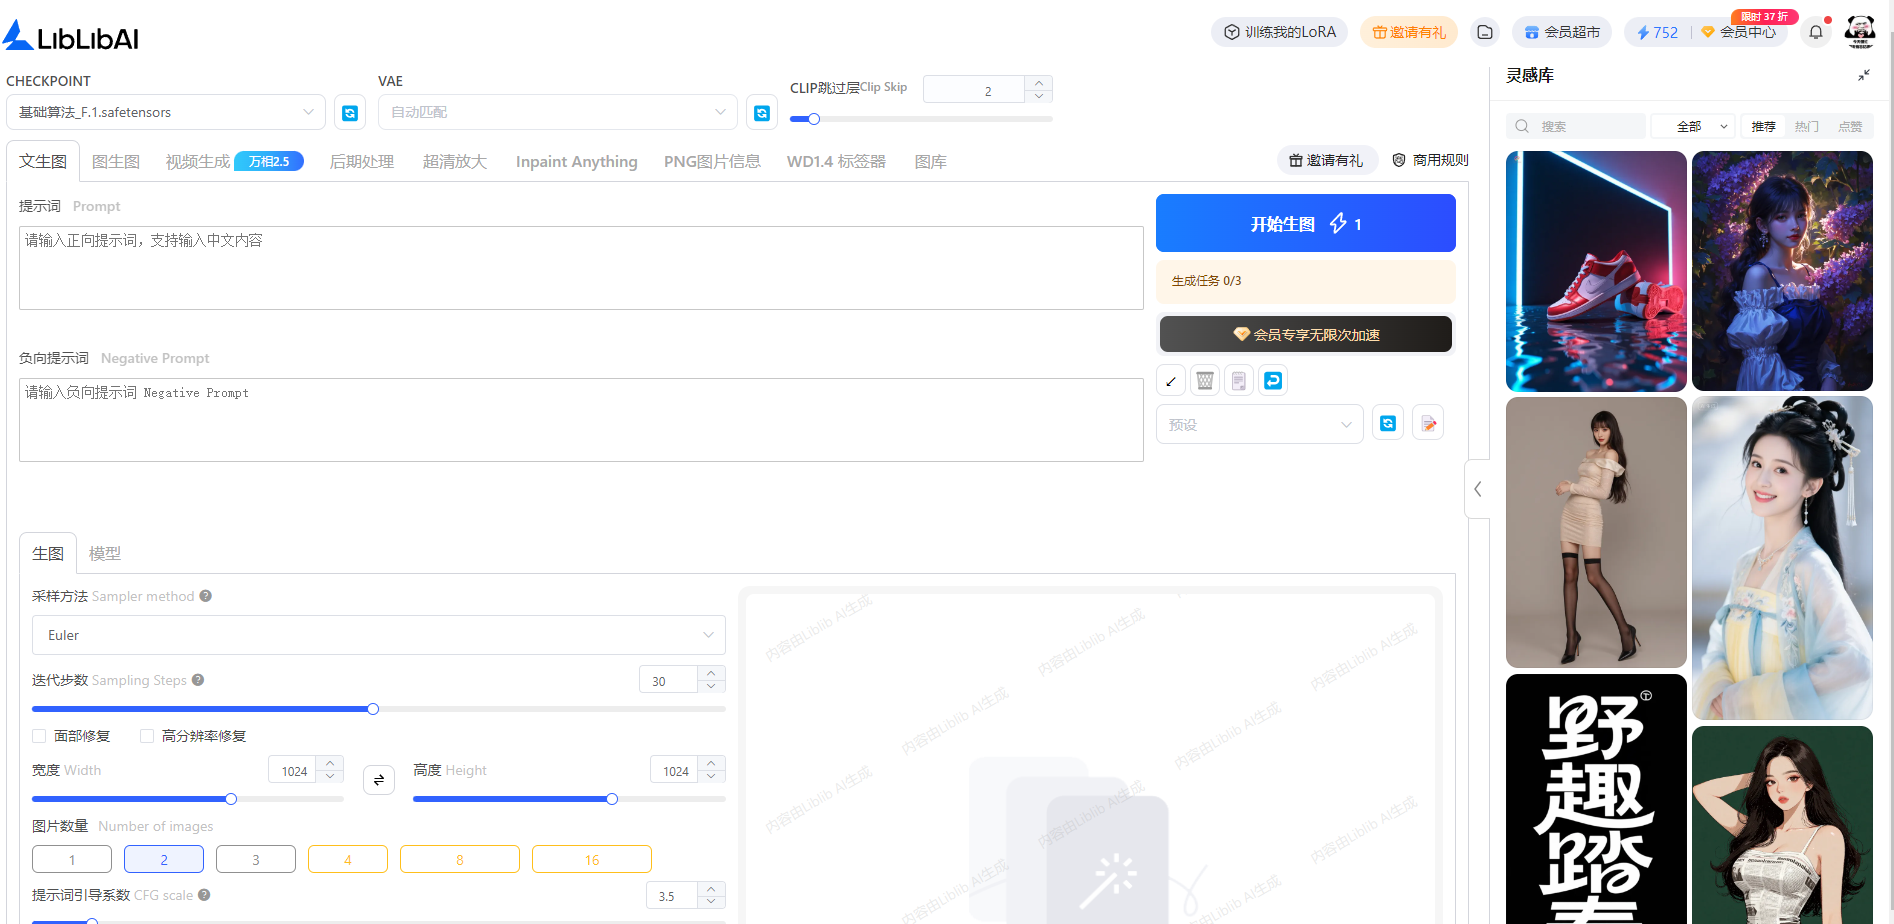The width and height of the screenshot is (1894, 924).
Task: Click orange 邀请有礼 header button
Action: pos(1409,32)
